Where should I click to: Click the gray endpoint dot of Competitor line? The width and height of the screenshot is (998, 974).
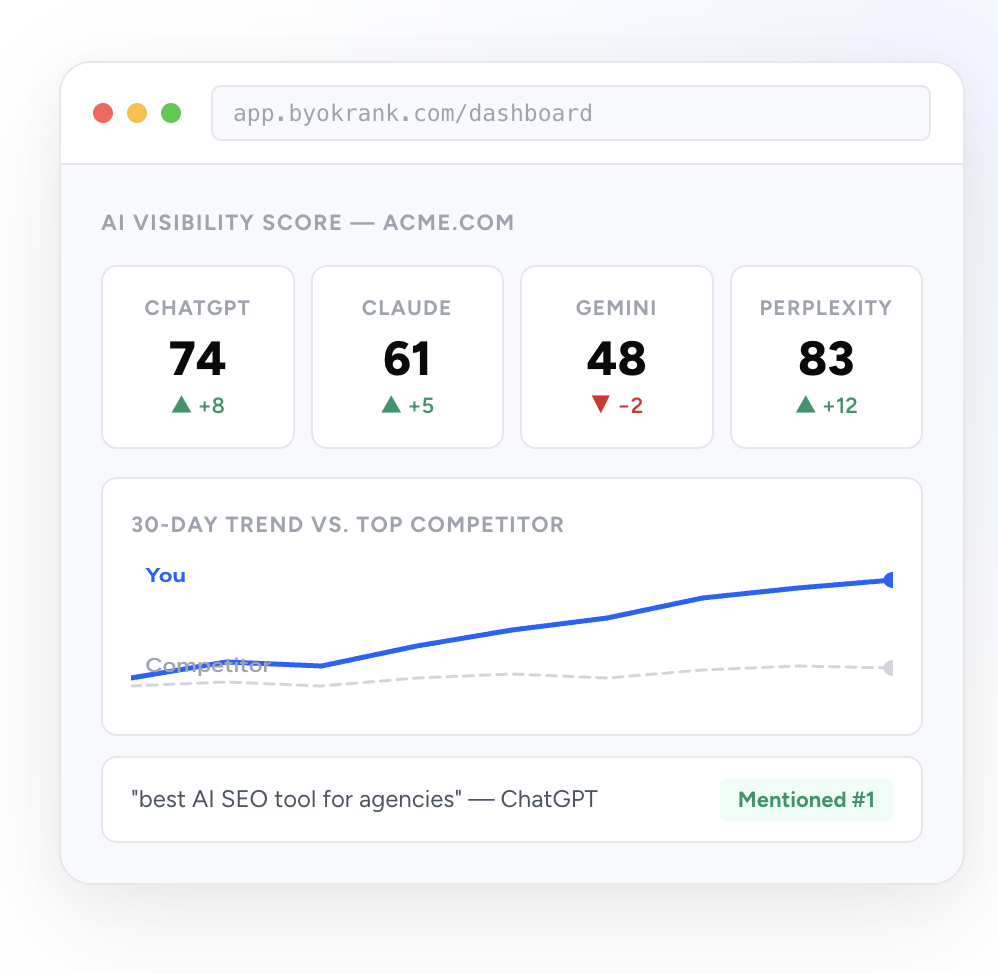[889, 668]
